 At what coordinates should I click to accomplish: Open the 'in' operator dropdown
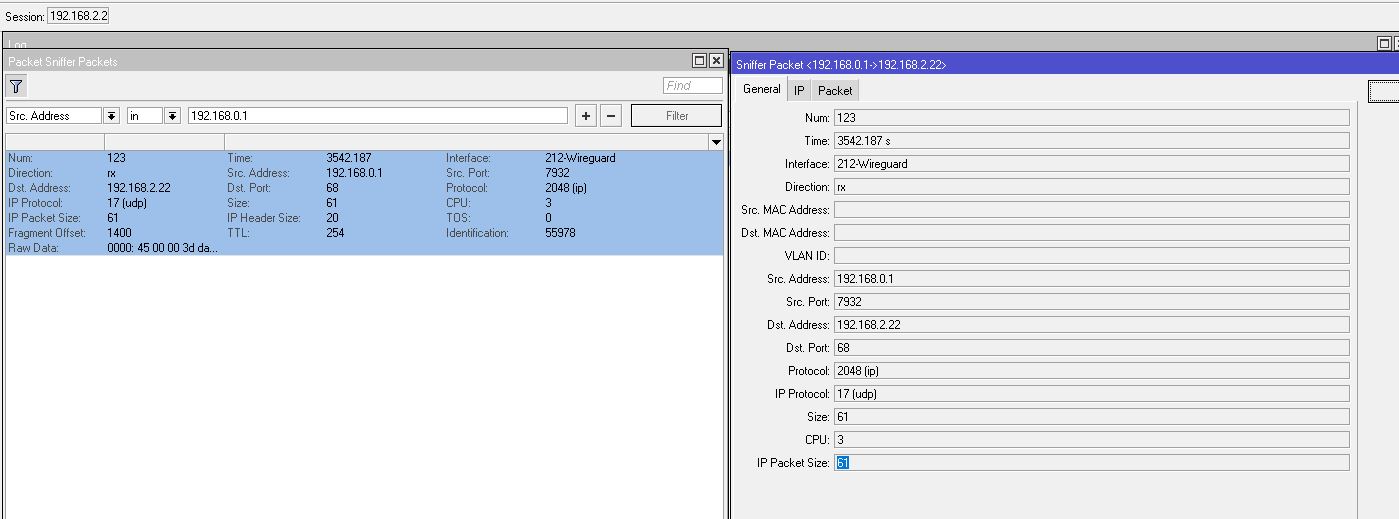(x=172, y=116)
